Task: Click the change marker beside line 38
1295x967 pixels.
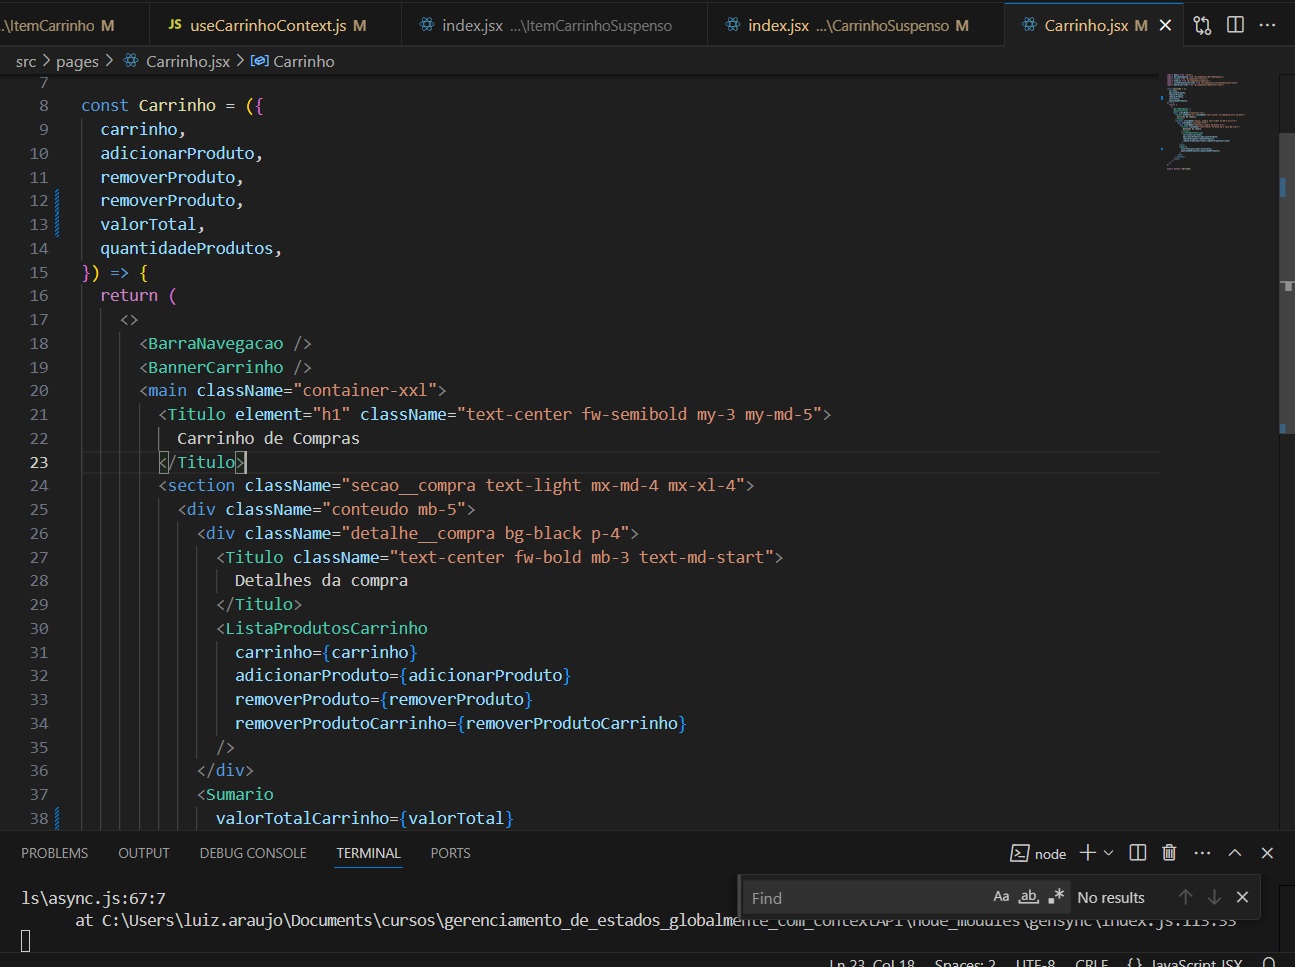Action: [x=57, y=818]
